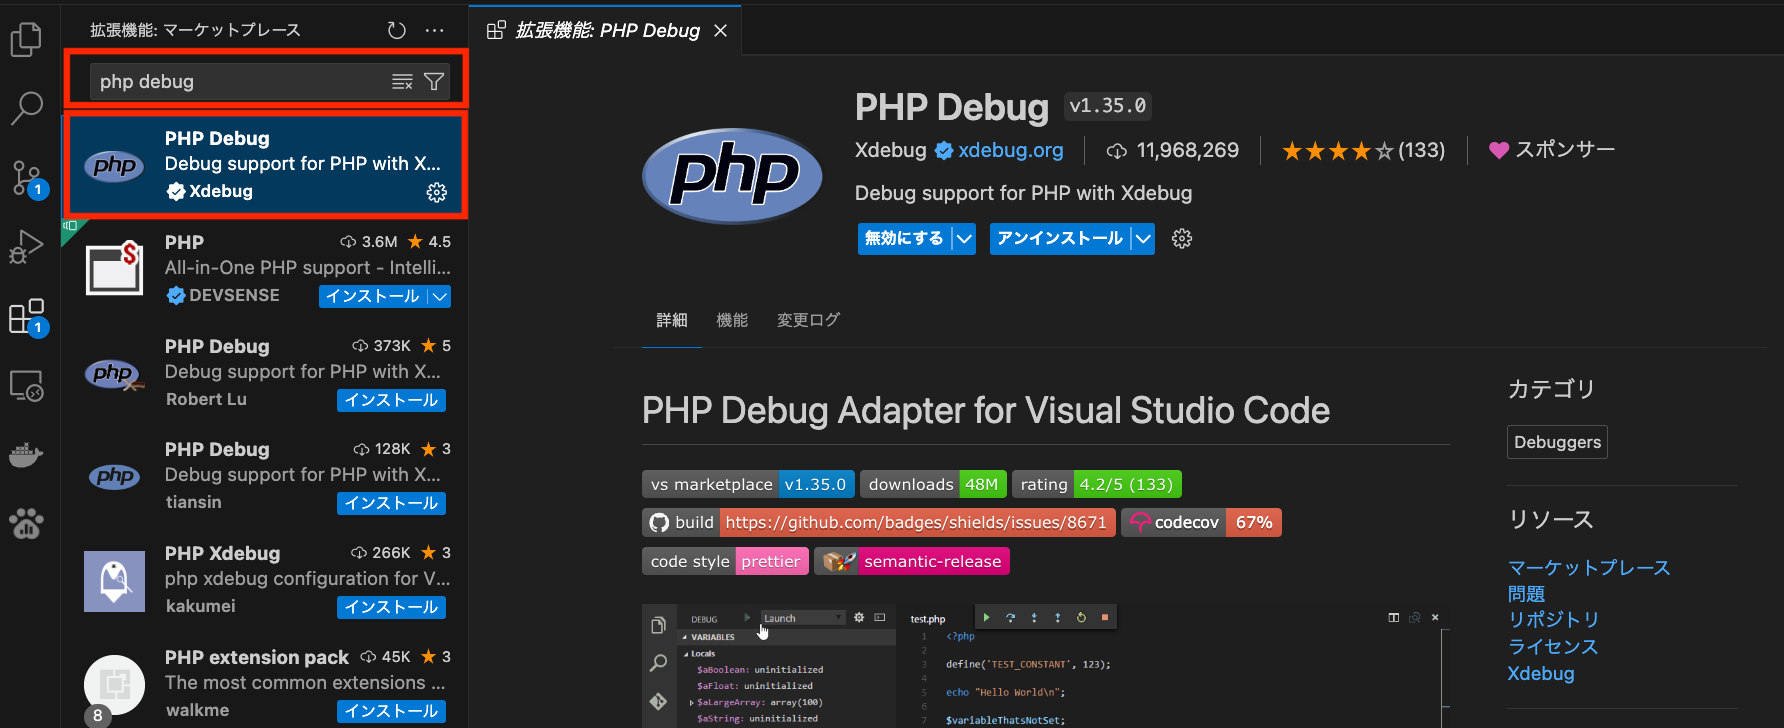Click the codecov 67% badge

[x=1201, y=523]
